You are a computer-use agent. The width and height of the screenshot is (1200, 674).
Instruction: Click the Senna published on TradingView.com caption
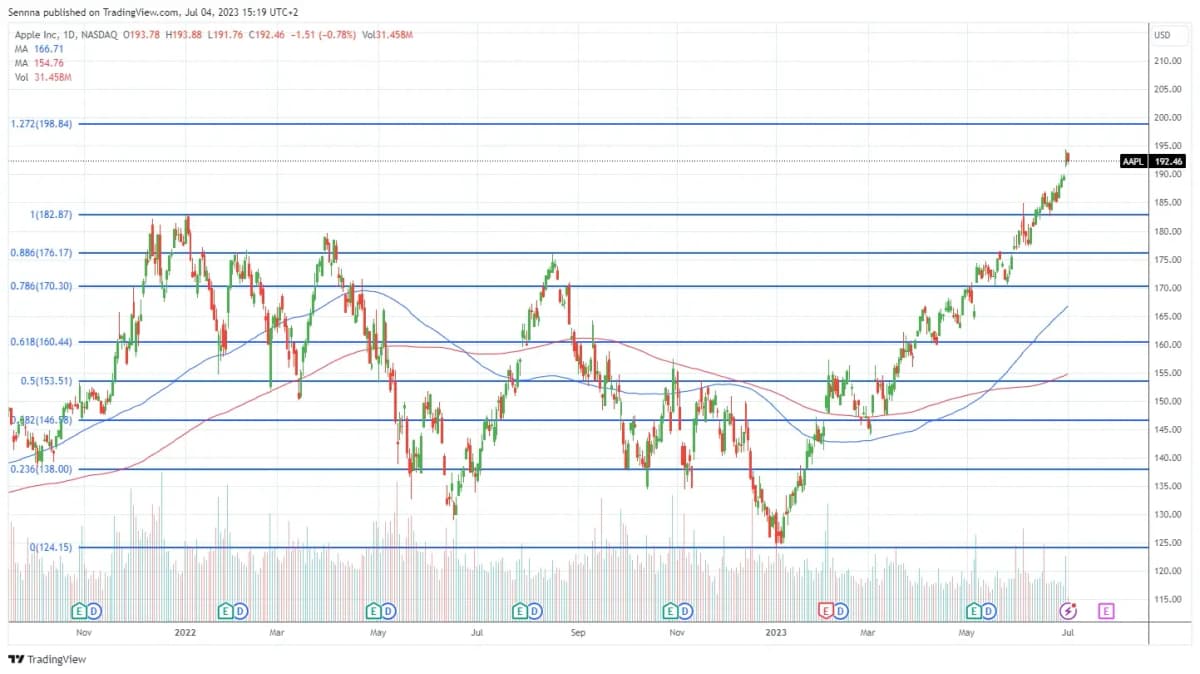[152, 12]
